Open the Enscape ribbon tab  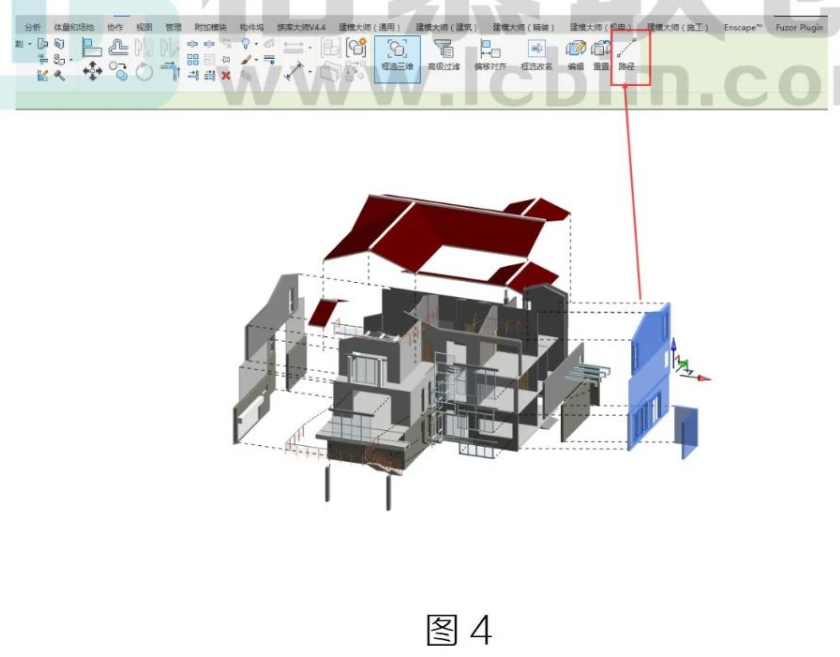[x=743, y=27]
